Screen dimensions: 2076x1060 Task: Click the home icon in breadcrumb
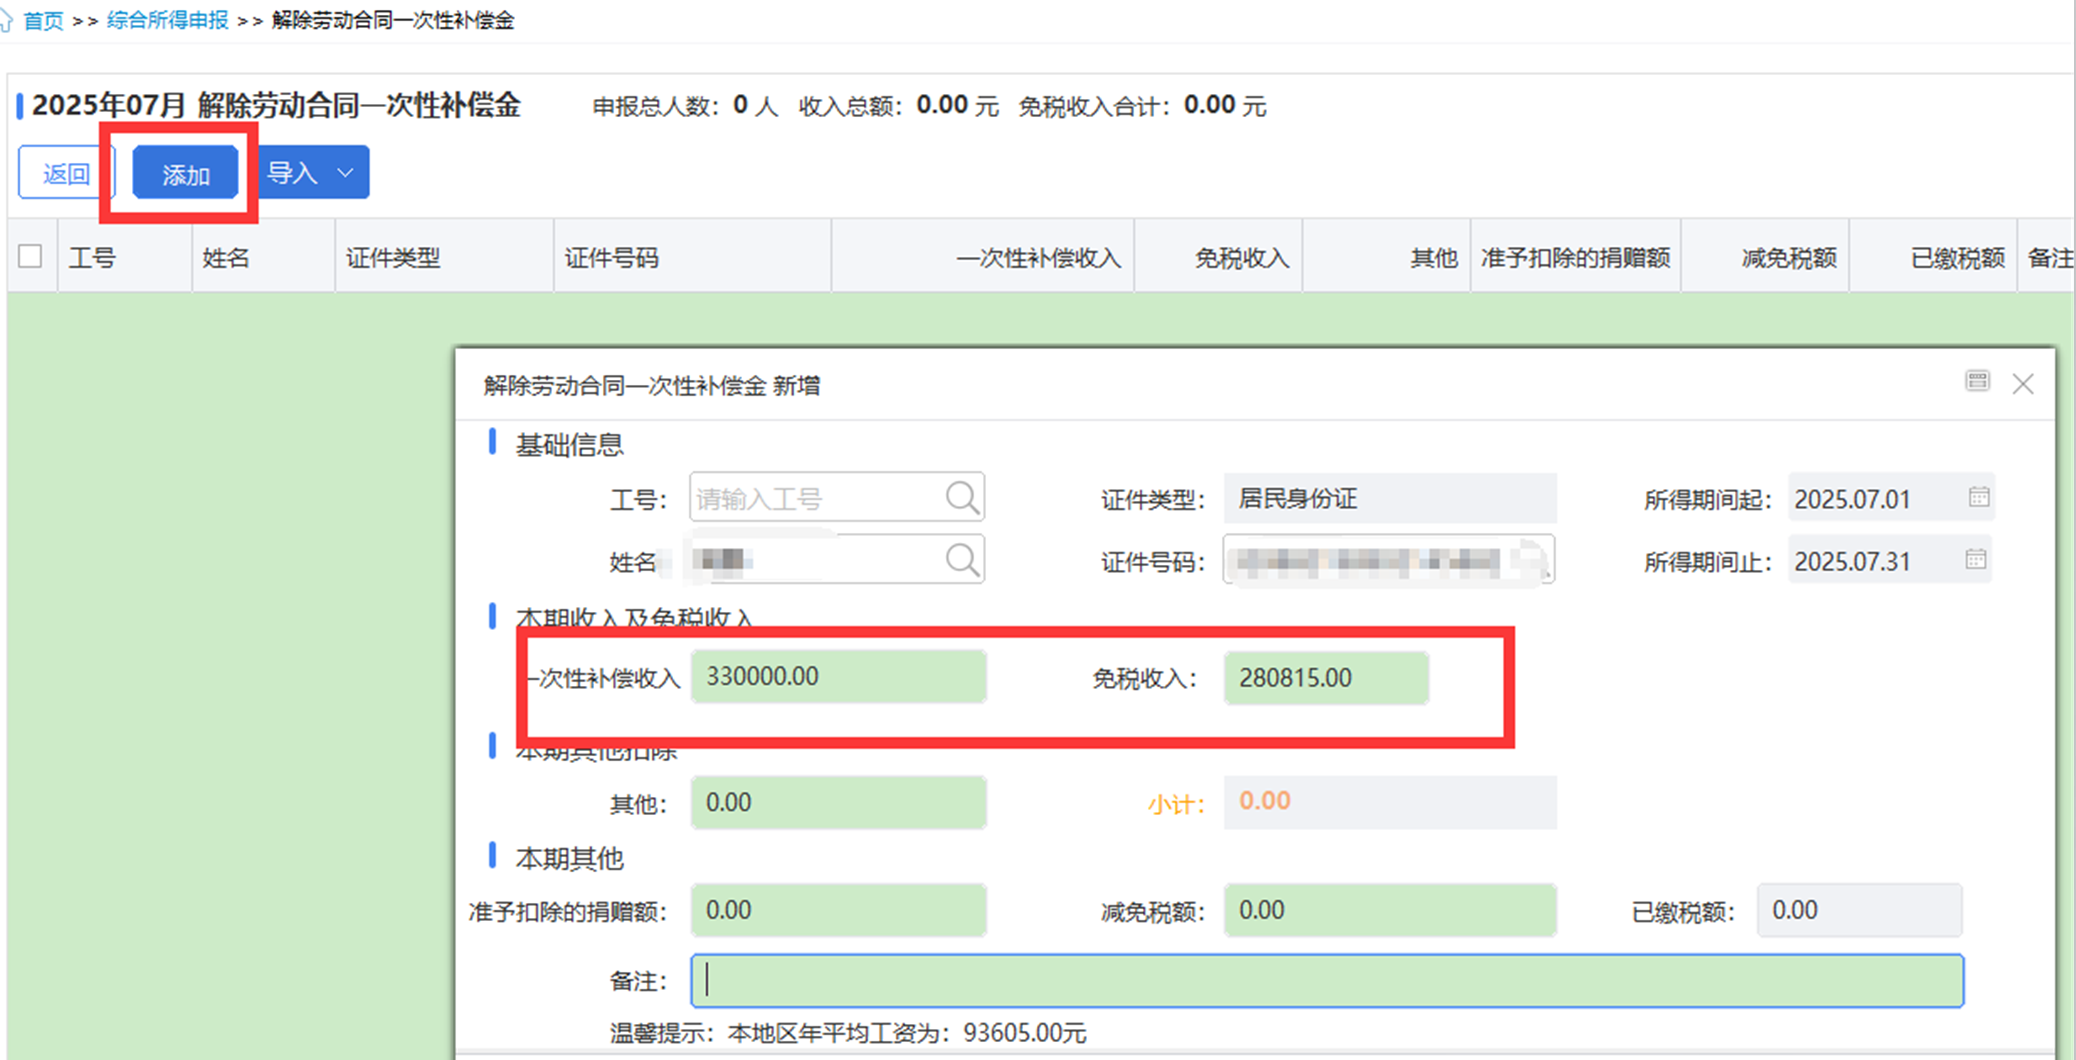click(x=7, y=20)
